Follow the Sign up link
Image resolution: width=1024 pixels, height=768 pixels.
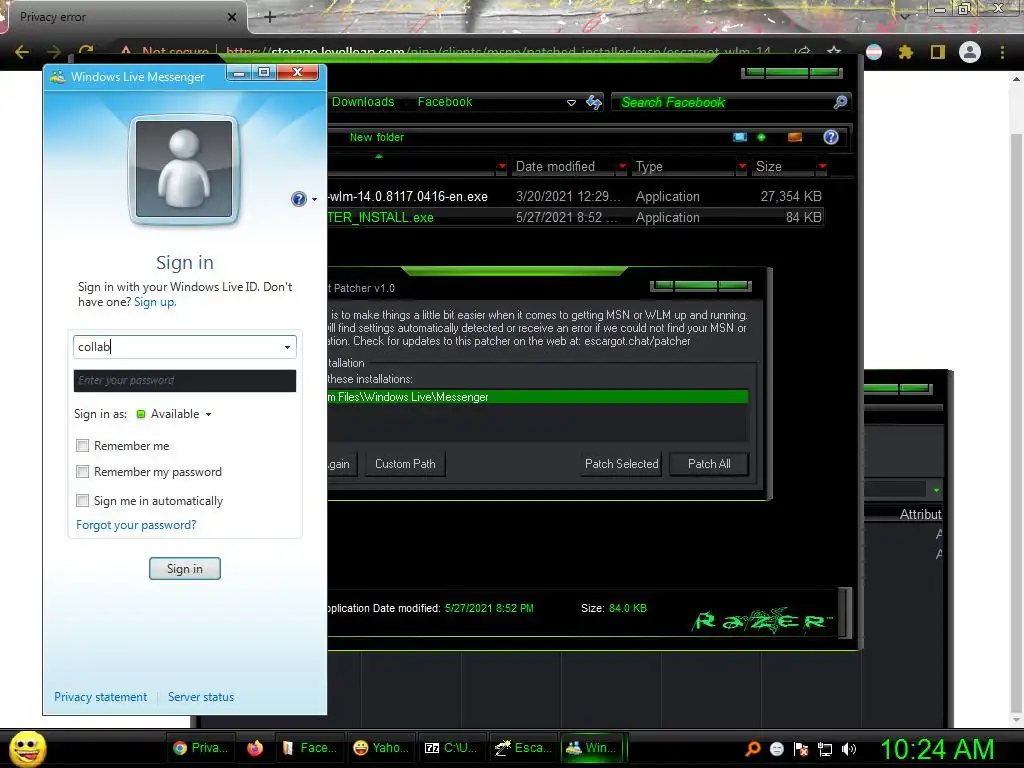[x=155, y=302]
